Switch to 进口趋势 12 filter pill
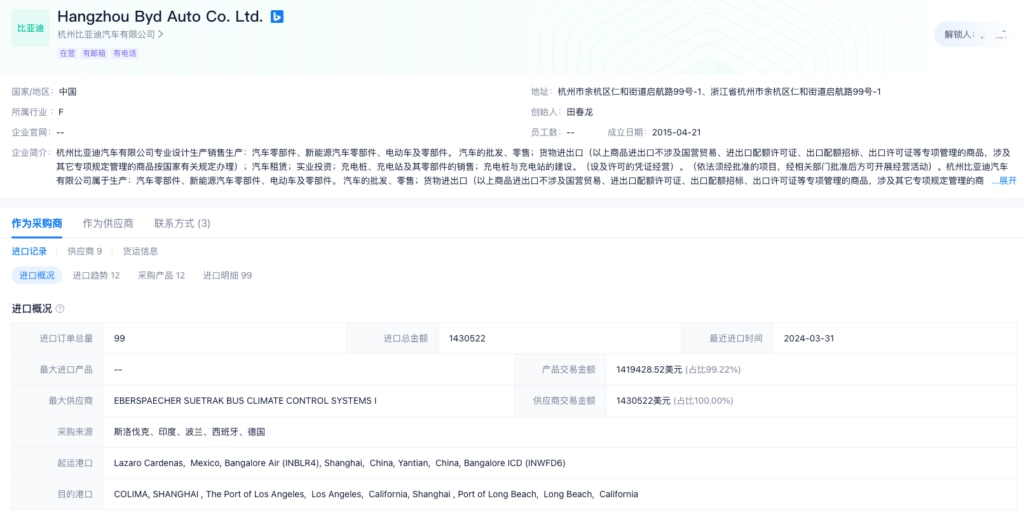Viewport: 1024px width, 529px height. pos(96,275)
